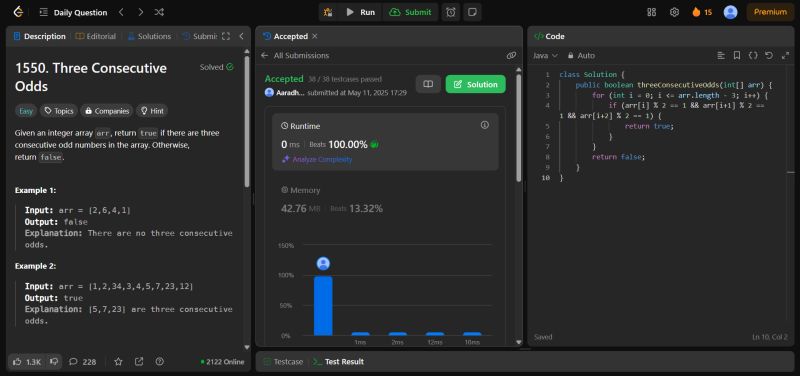Add problem to favorites star
Screen dimensions: 800x376
(118, 362)
